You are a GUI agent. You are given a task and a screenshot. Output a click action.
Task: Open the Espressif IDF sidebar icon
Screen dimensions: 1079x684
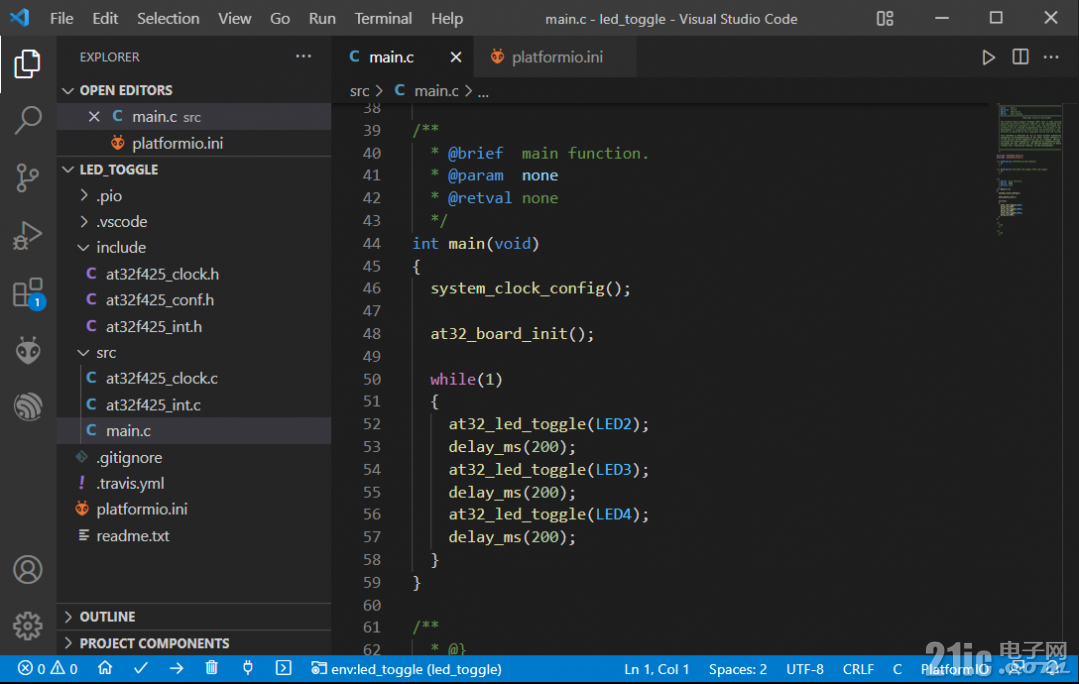[28, 406]
